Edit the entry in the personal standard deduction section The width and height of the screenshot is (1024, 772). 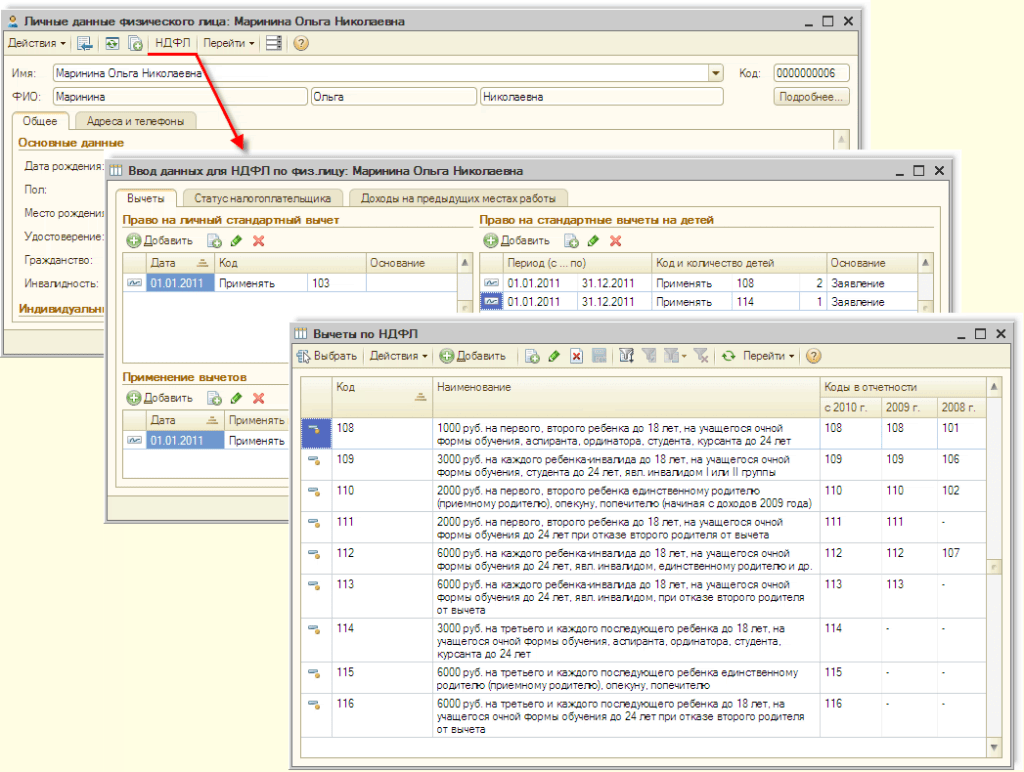pyautogui.click(x=236, y=241)
